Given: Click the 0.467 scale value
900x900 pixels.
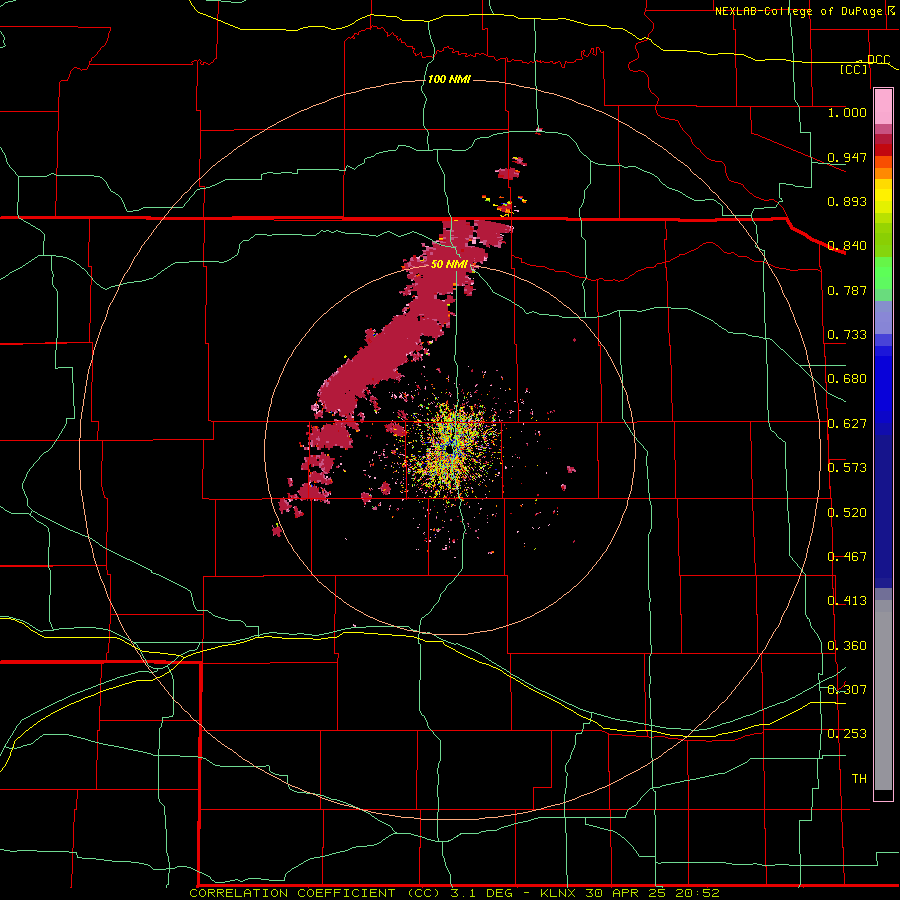Looking at the screenshot, I should (x=847, y=557).
